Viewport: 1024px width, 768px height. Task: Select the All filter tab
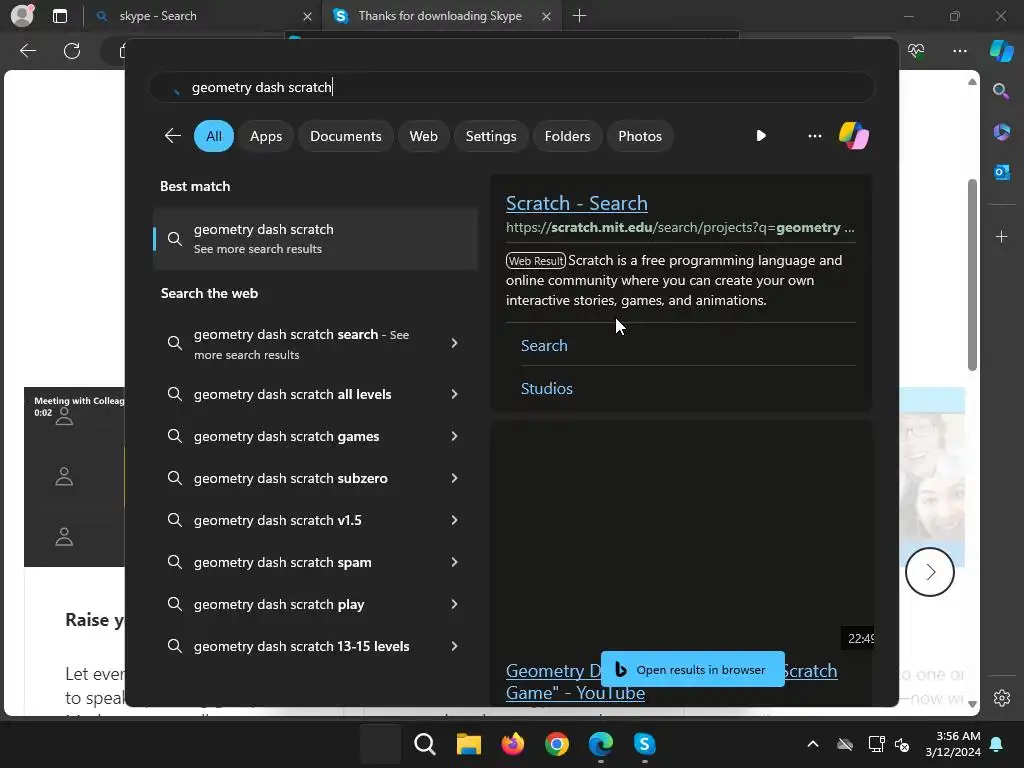click(x=214, y=136)
